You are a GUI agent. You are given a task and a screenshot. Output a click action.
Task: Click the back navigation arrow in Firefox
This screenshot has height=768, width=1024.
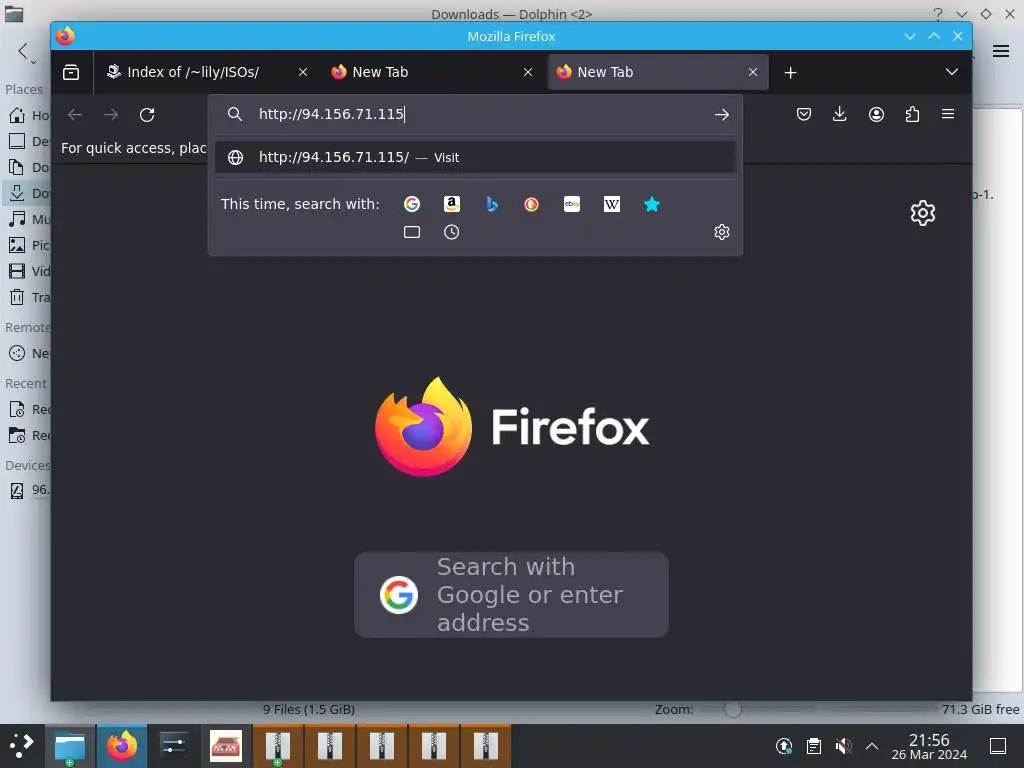[x=75, y=115]
